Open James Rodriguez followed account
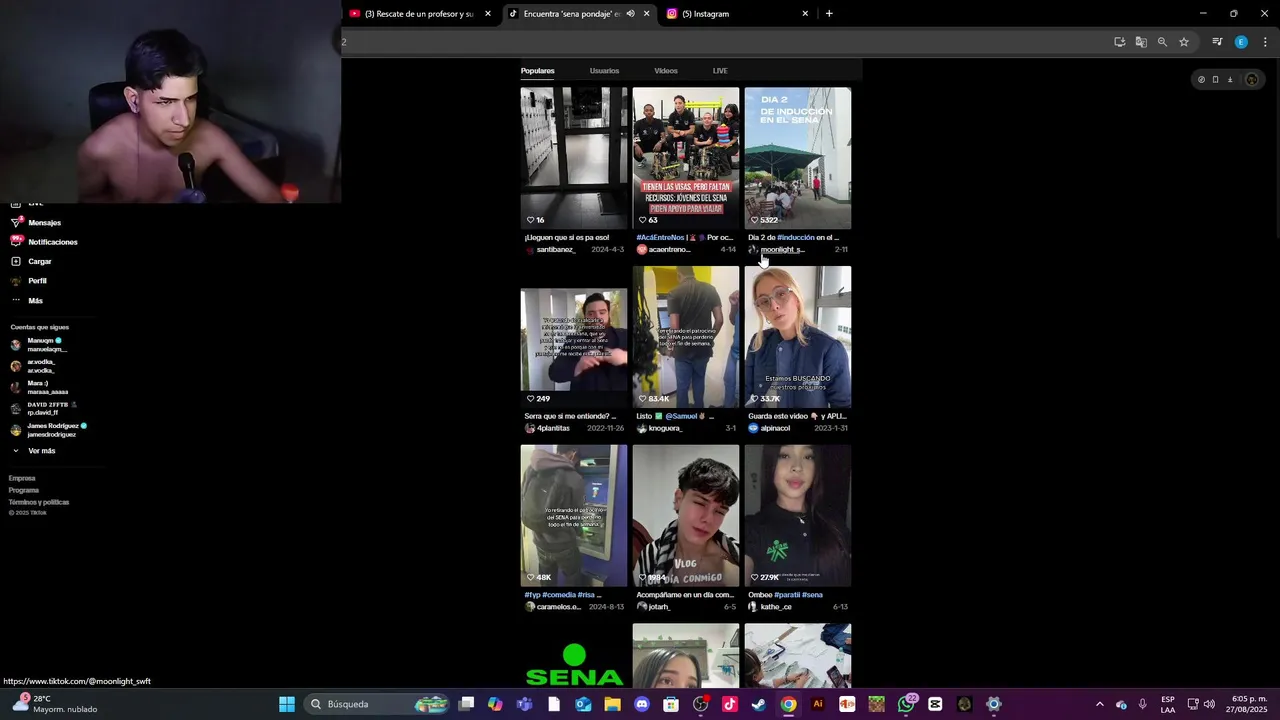This screenshot has width=1280, height=720. click(x=48, y=430)
